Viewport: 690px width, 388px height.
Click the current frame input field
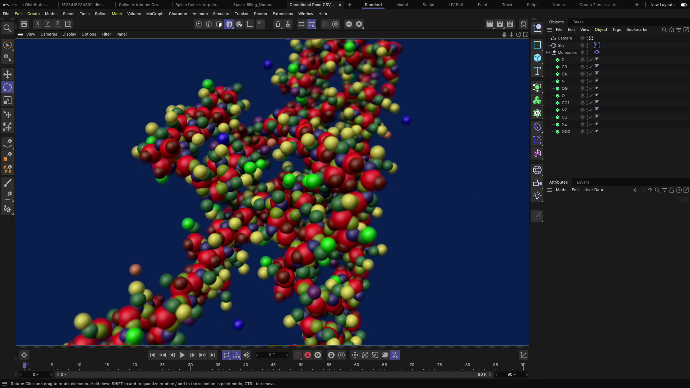(272, 355)
